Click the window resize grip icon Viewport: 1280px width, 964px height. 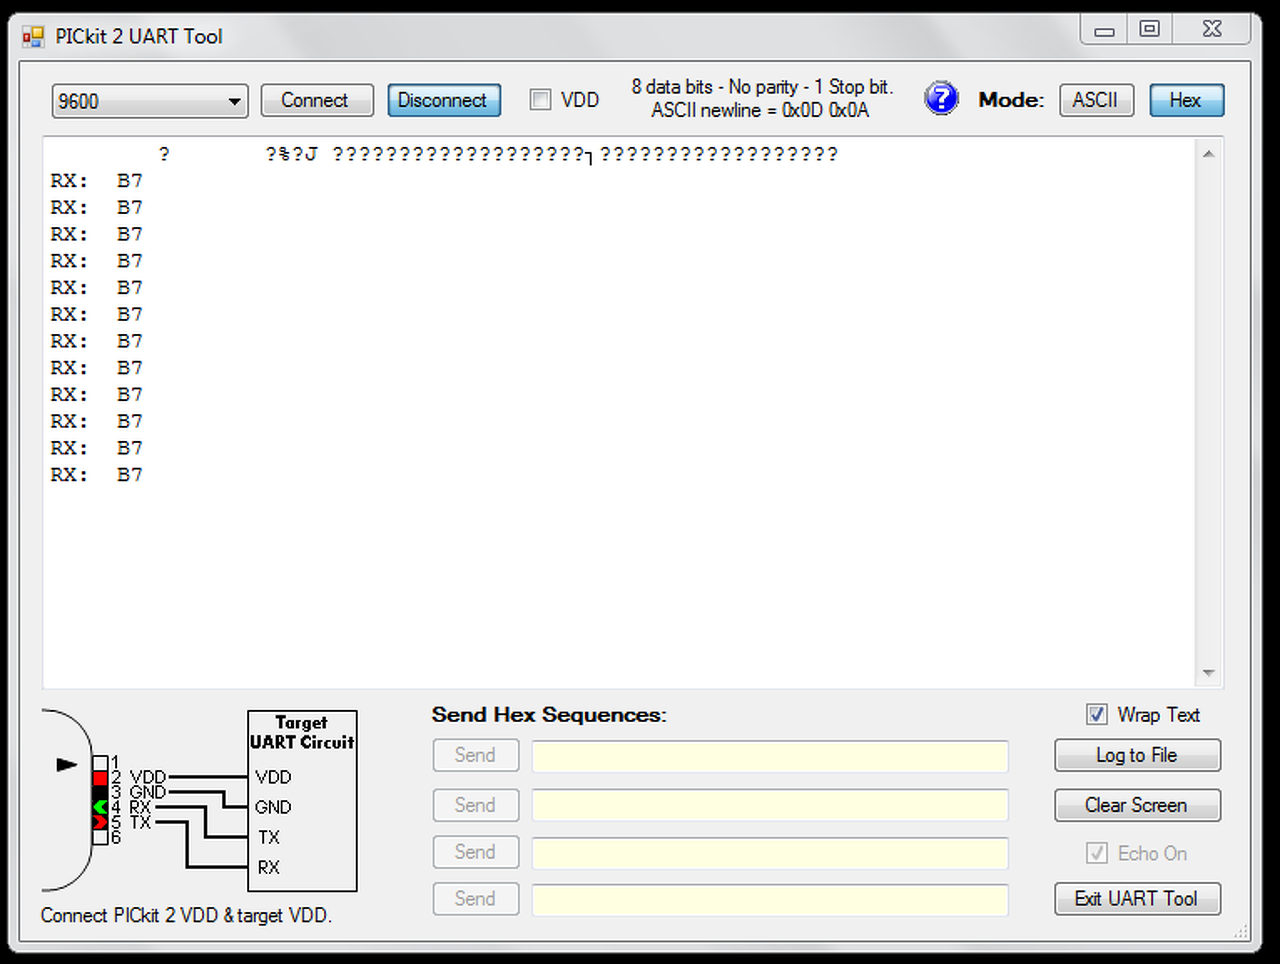point(1241,932)
